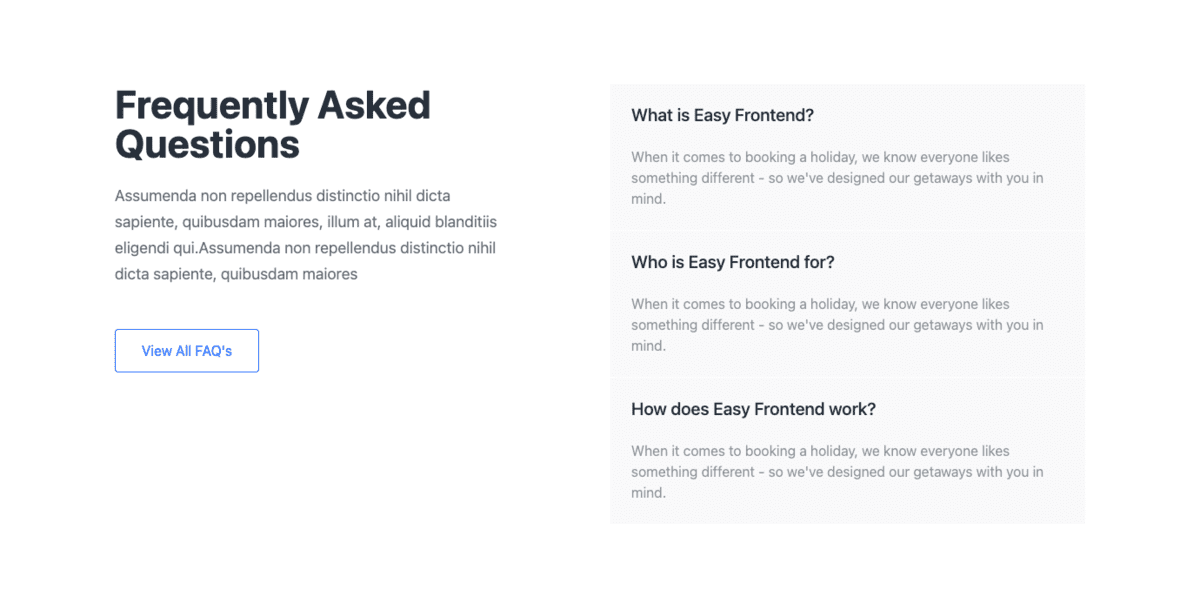
Task: Select the answer text under 'What is Easy Frontend?'
Action: tap(837, 178)
